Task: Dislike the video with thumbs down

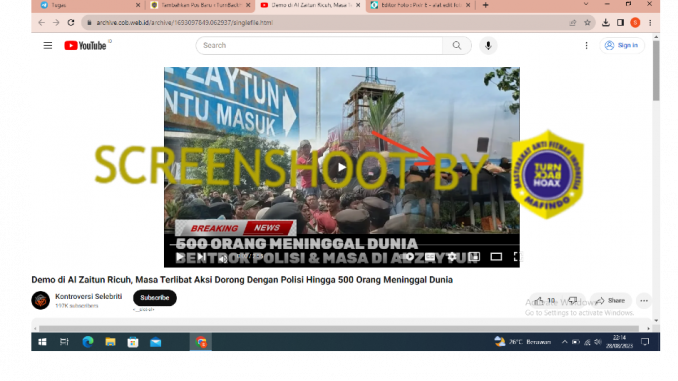Action: coord(573,301)
